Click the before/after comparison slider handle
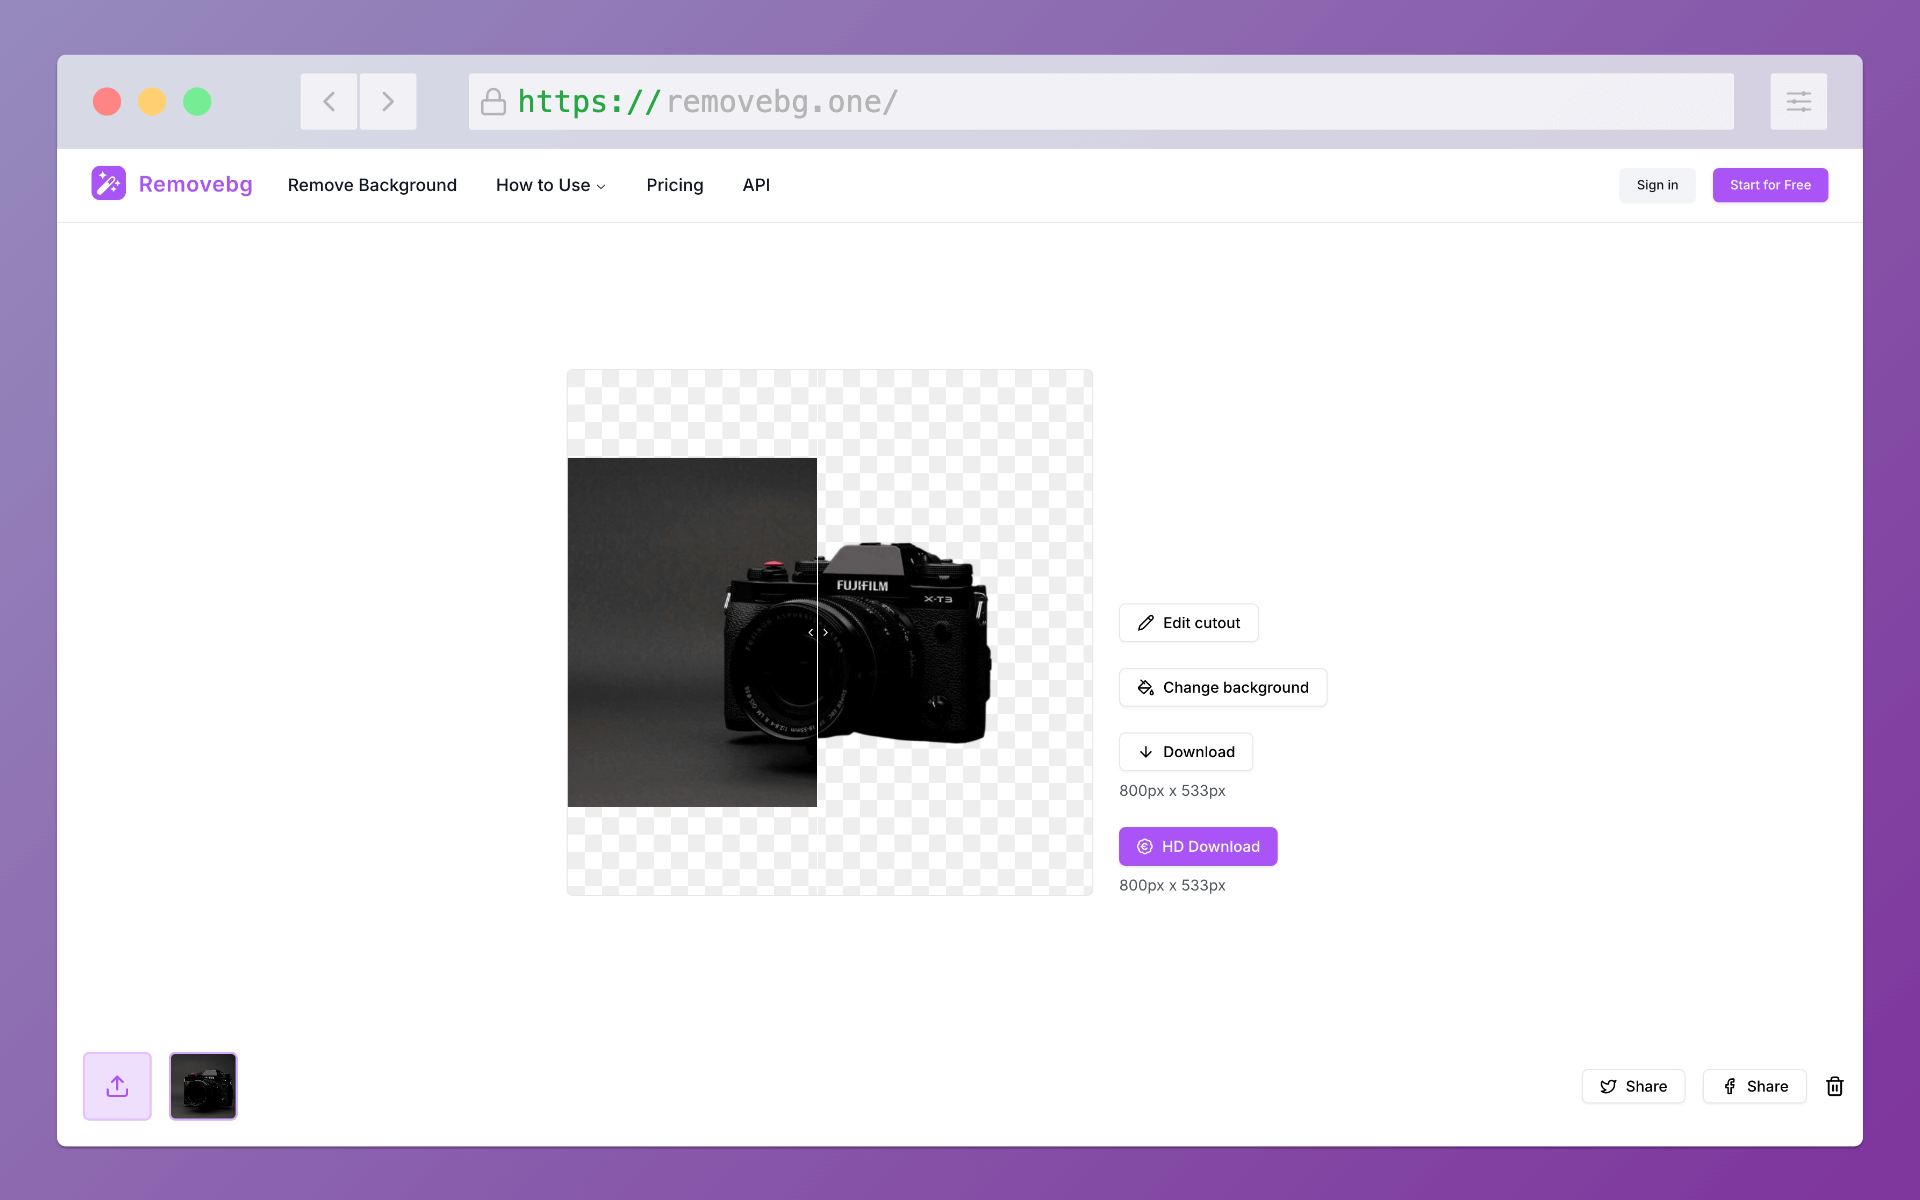The image size is (1920, 1200). tap(817, 632)
